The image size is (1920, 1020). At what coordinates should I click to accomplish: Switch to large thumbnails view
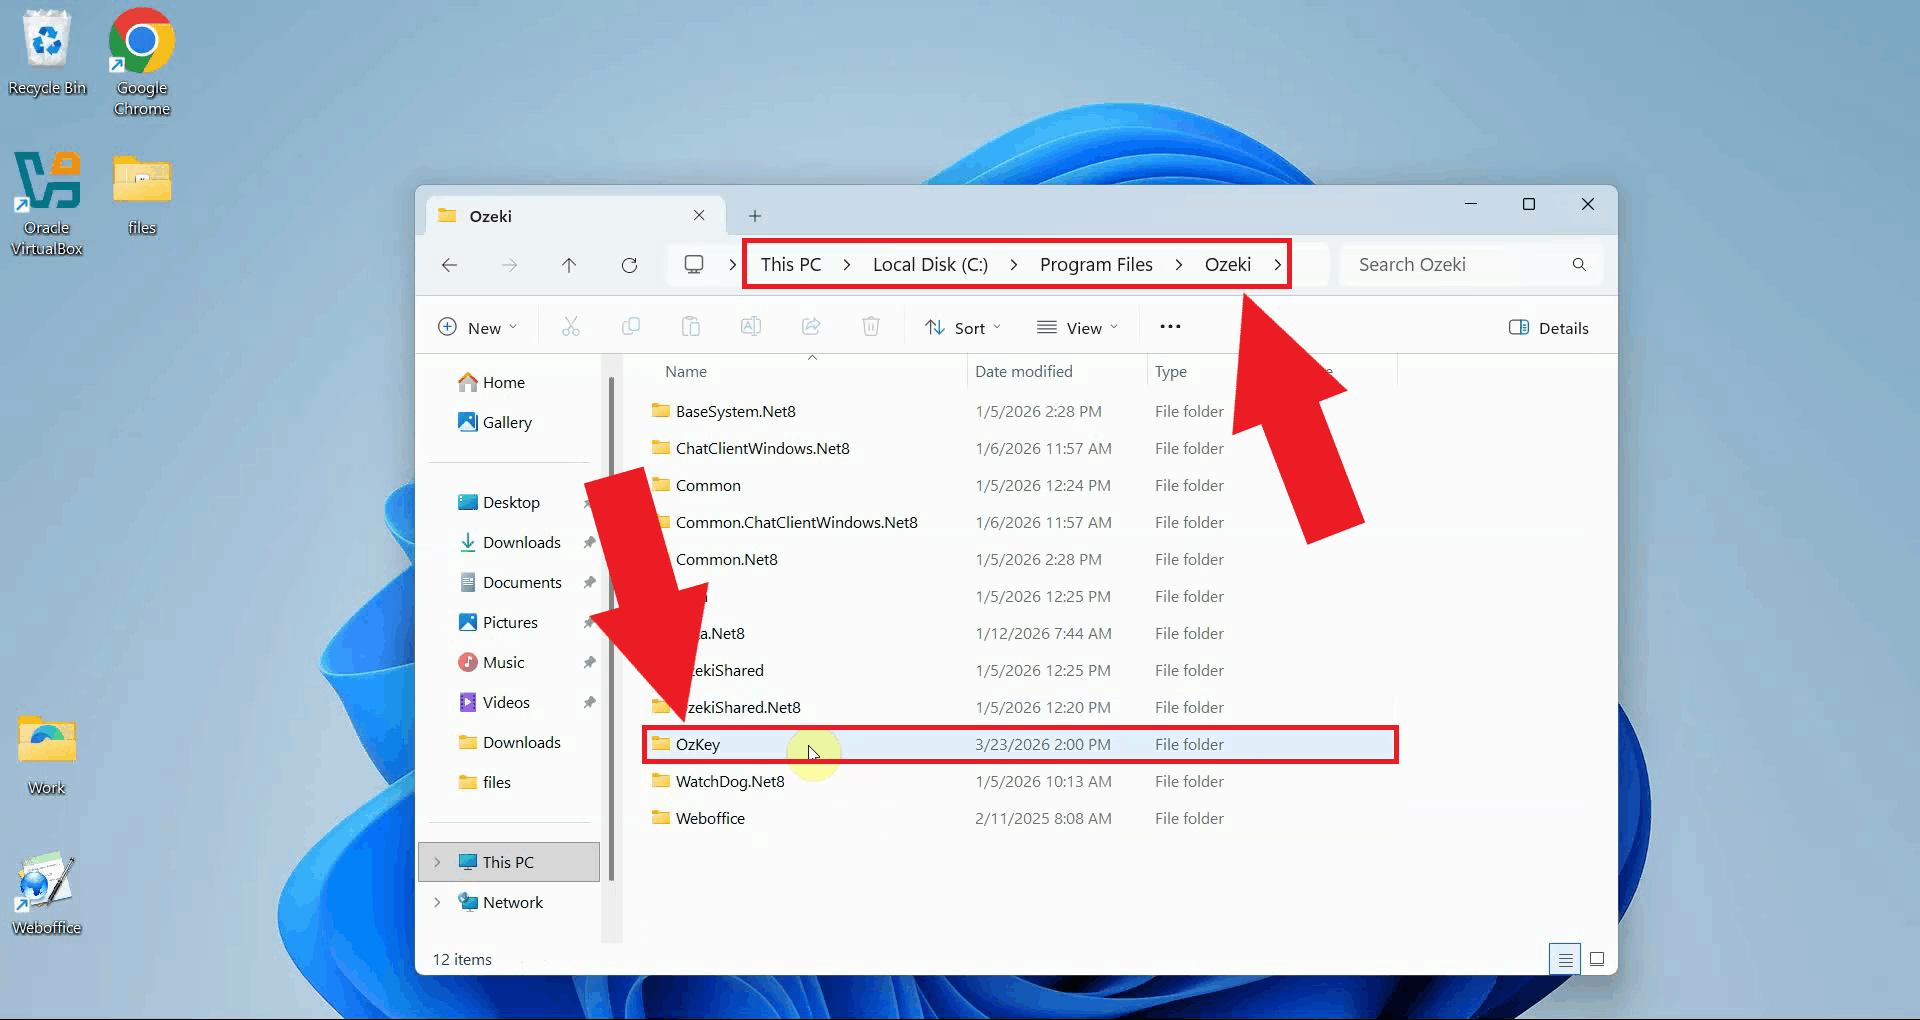pyautogui.click(x=1597, y=958)
